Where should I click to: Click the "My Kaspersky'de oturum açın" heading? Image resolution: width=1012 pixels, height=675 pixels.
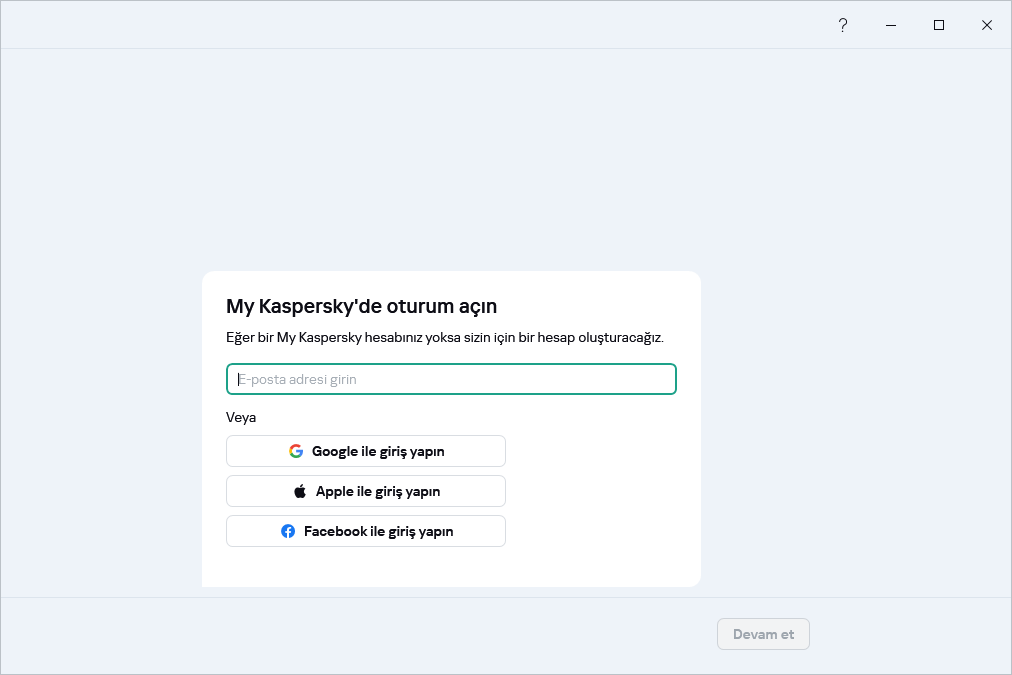(x=362, y=306)
